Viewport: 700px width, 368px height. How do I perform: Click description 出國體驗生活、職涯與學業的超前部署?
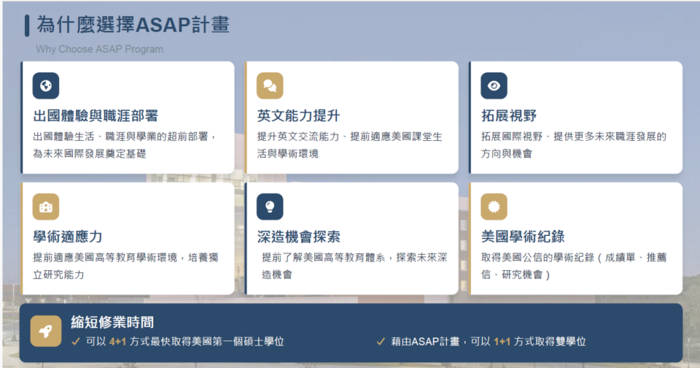pyautogui.click(x=125, y=145)
